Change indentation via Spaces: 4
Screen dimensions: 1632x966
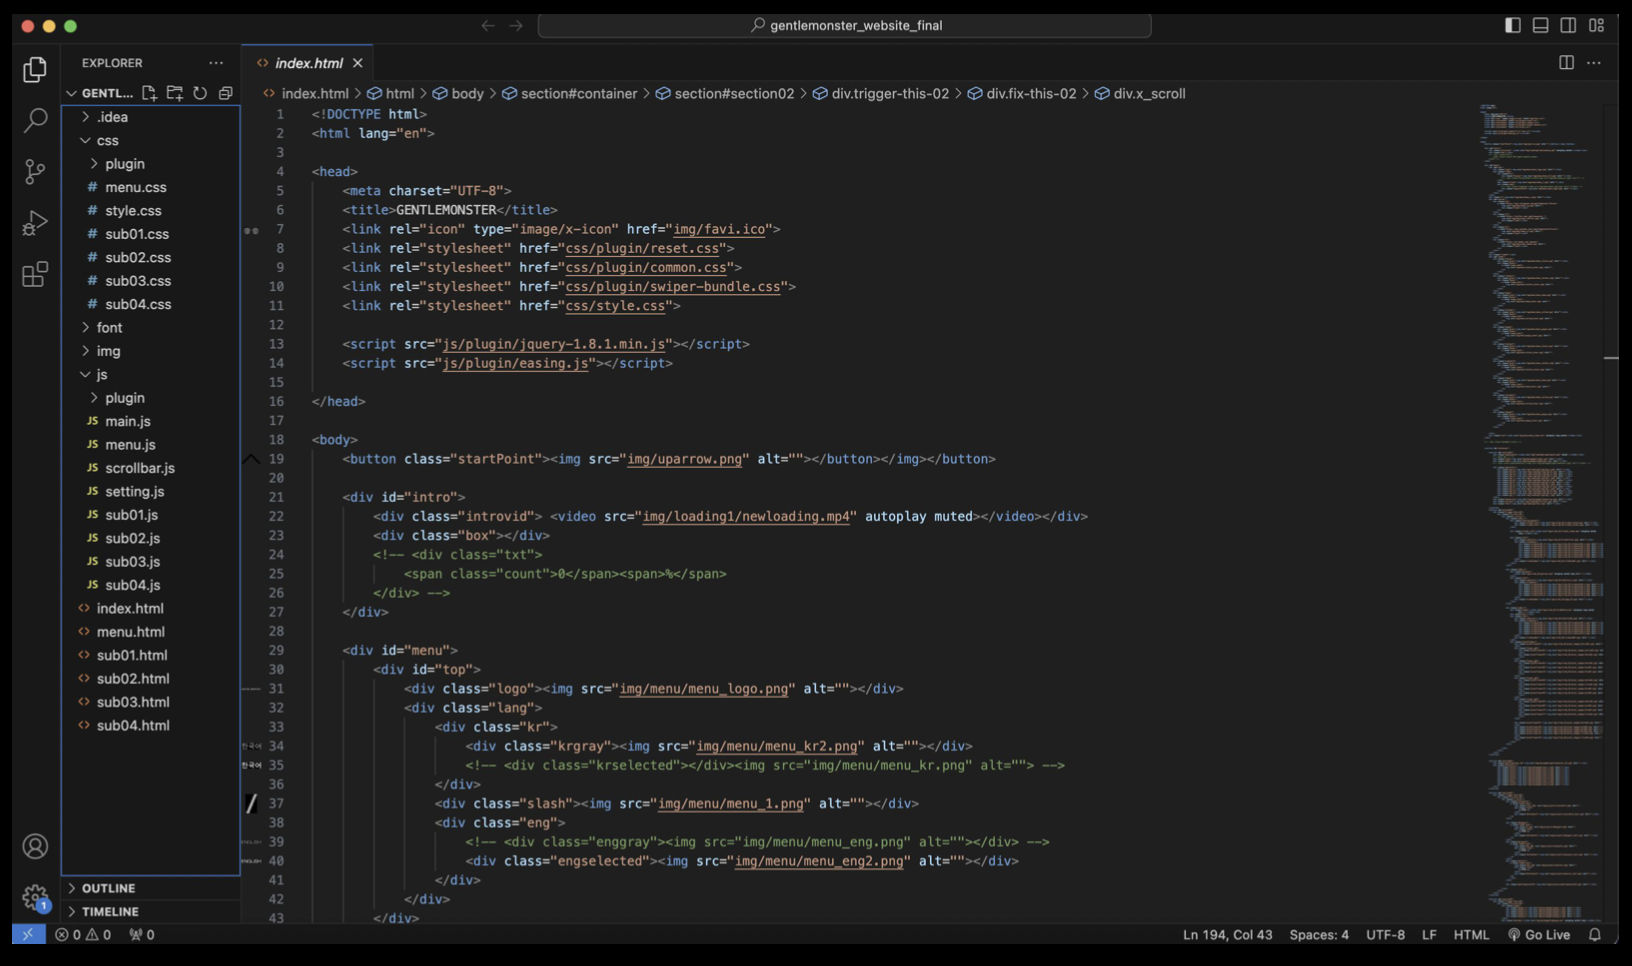click(1319, 935)
